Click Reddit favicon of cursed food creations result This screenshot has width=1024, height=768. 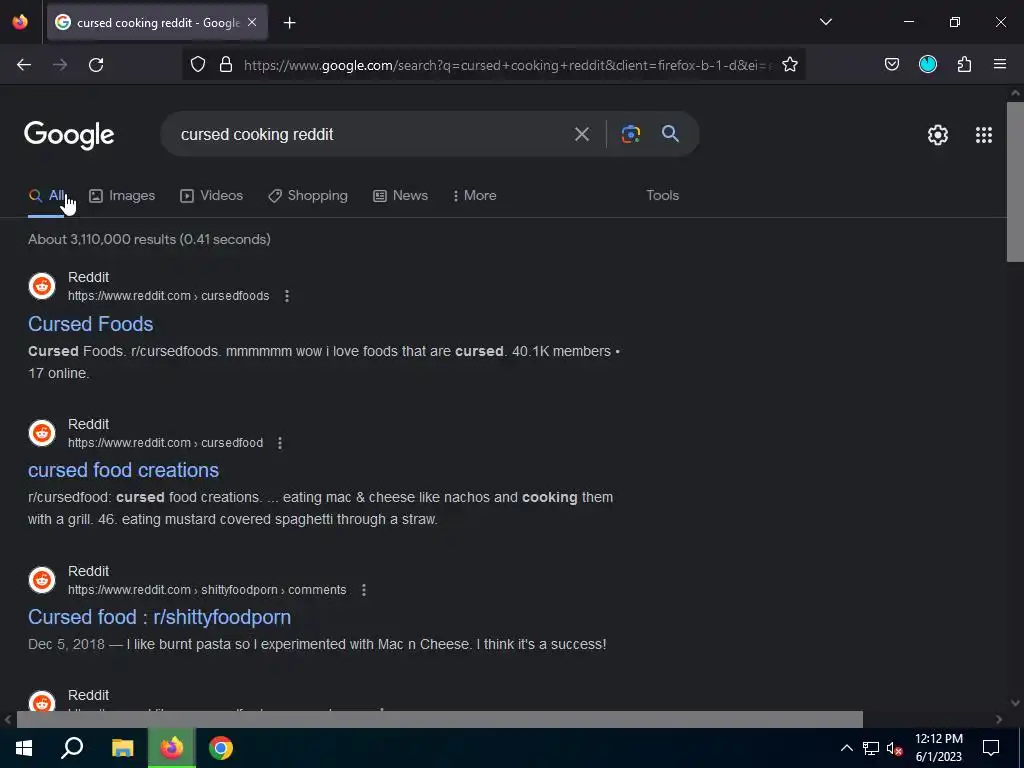click(x=42, y=433)
